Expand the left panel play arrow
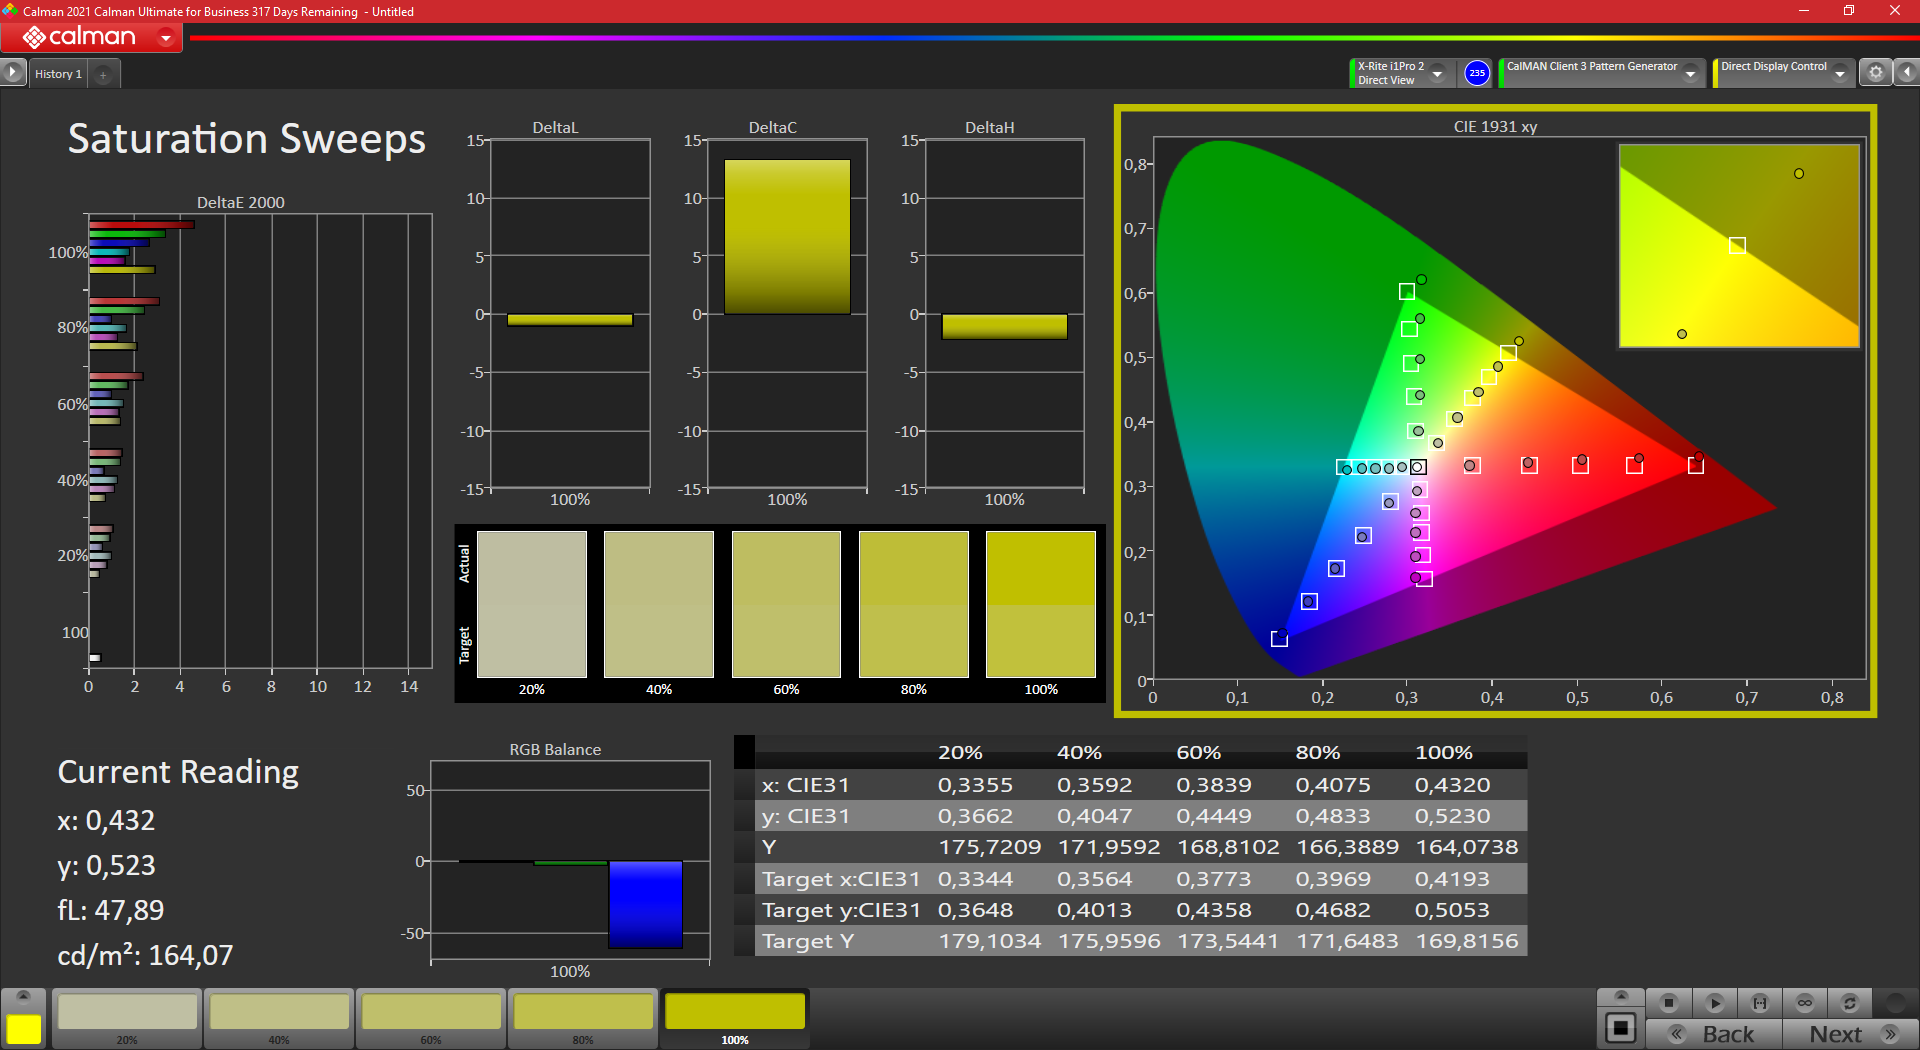Image resolution: width=1920 pixels, height=1050 pixels. tap(12, 72)
